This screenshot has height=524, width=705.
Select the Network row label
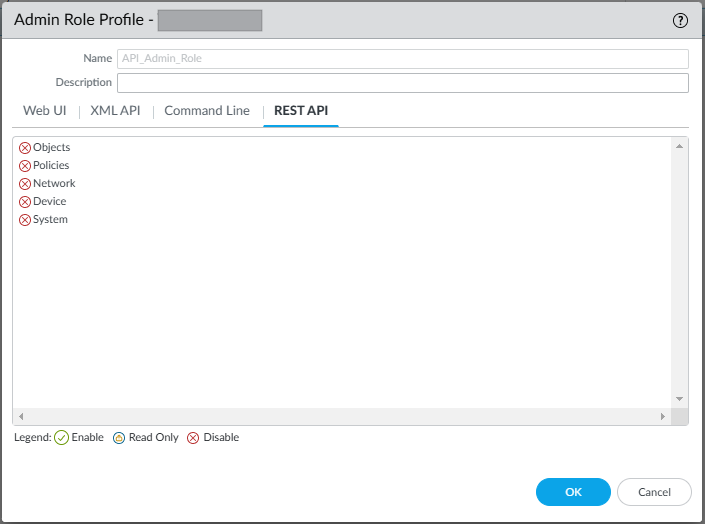click(54, 184)
